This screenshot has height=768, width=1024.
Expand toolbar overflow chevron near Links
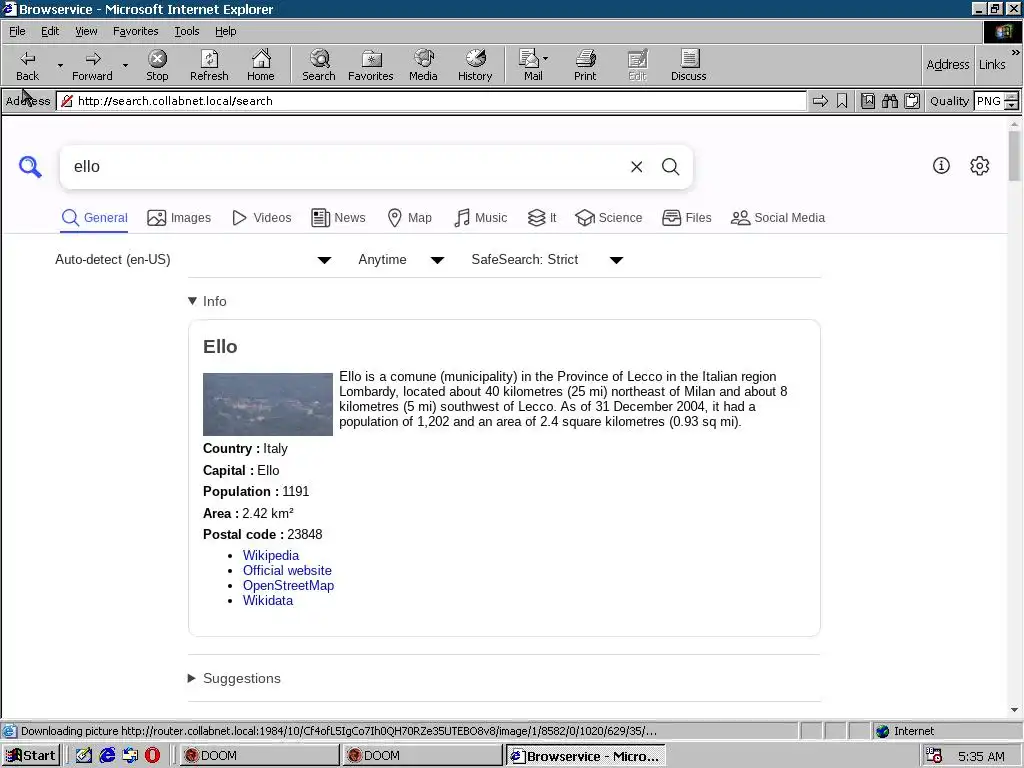(1016, 52)
